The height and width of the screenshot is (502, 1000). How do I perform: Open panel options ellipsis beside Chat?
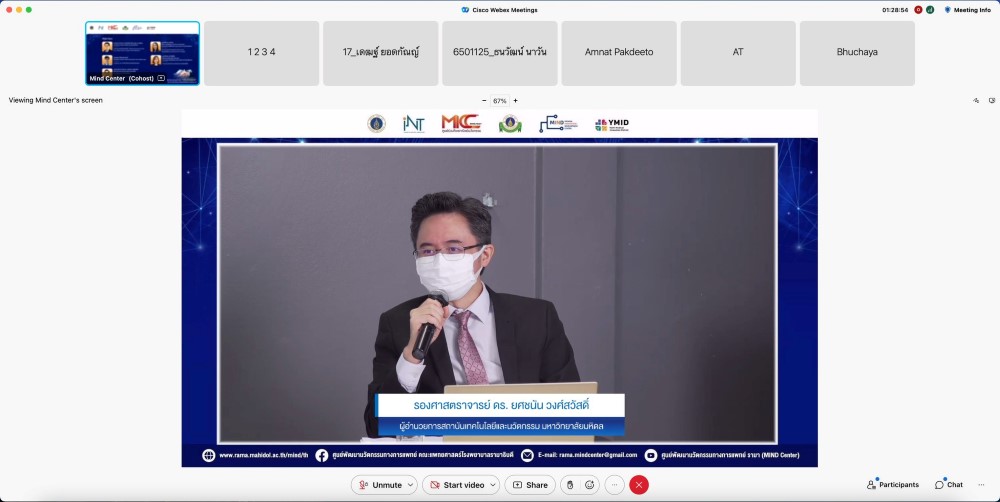pyautogui.click(x=980, y=485)
